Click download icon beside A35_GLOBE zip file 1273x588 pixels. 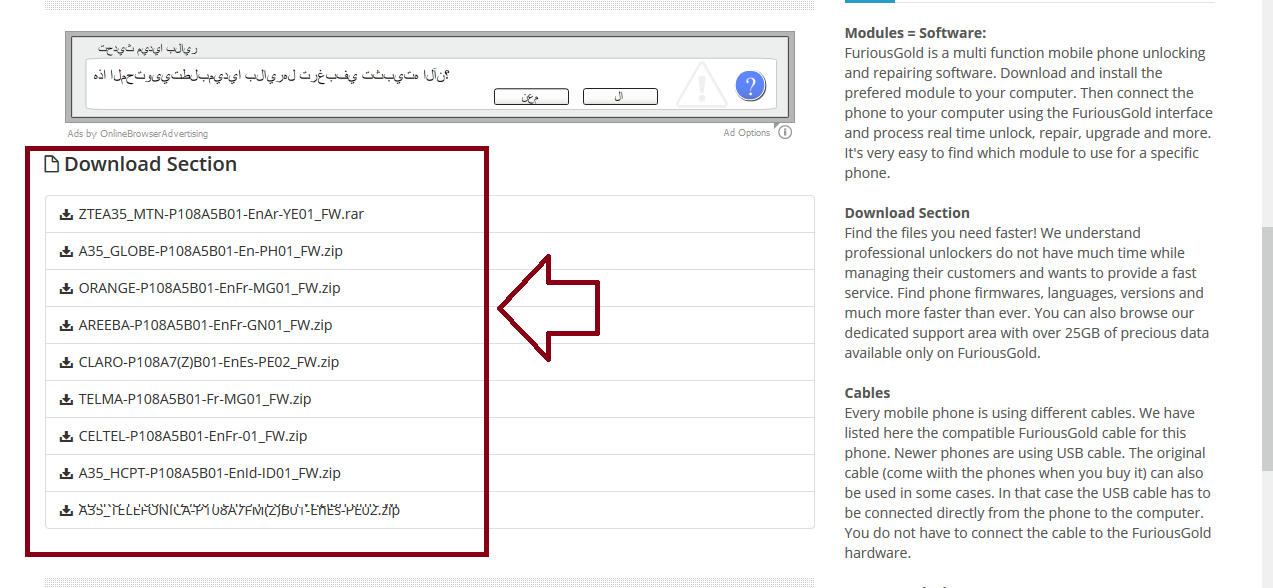click(x=66, y=251)
